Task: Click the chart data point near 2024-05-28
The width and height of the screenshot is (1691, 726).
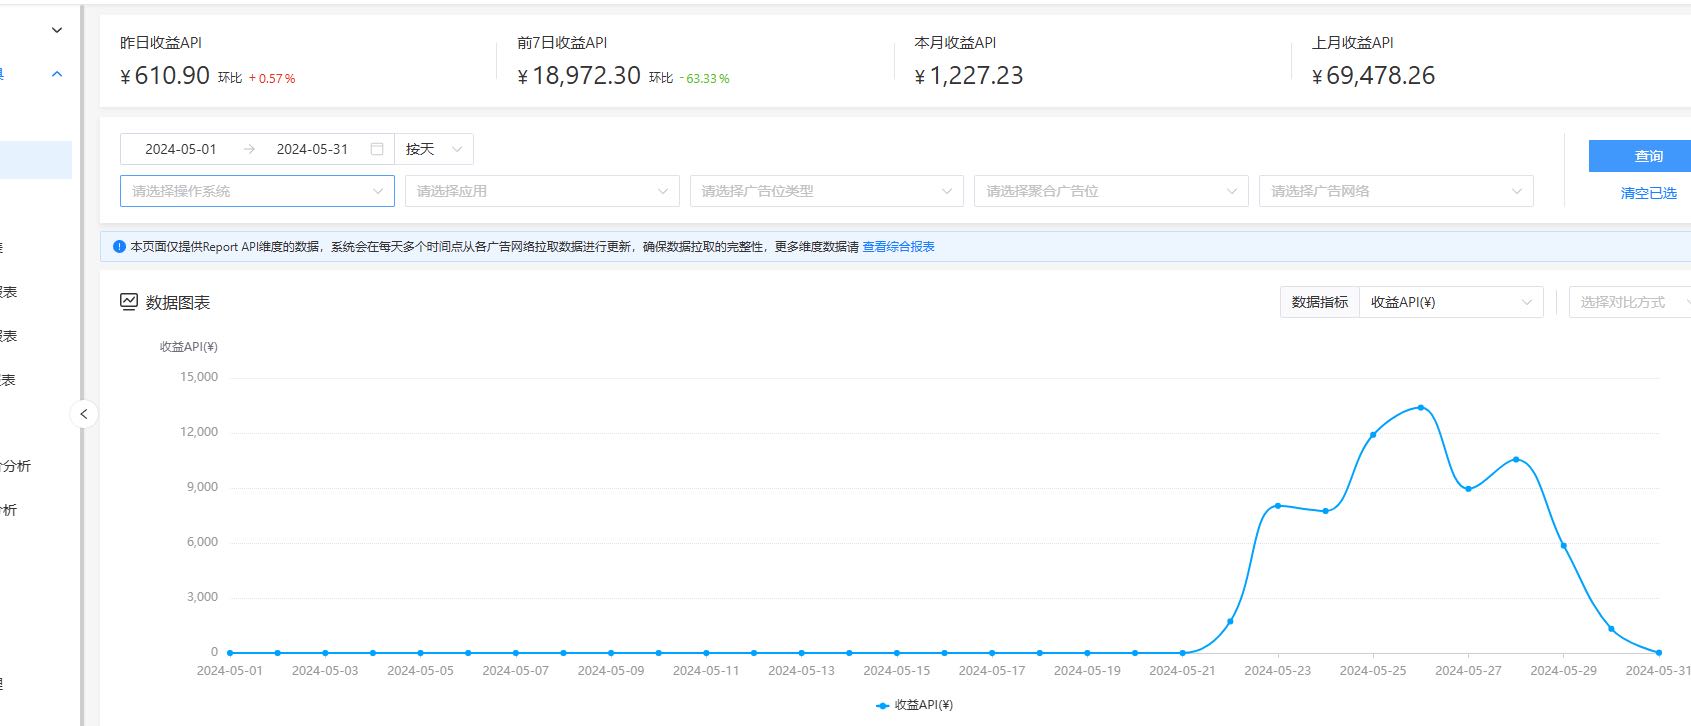Action: (1516, 459)
